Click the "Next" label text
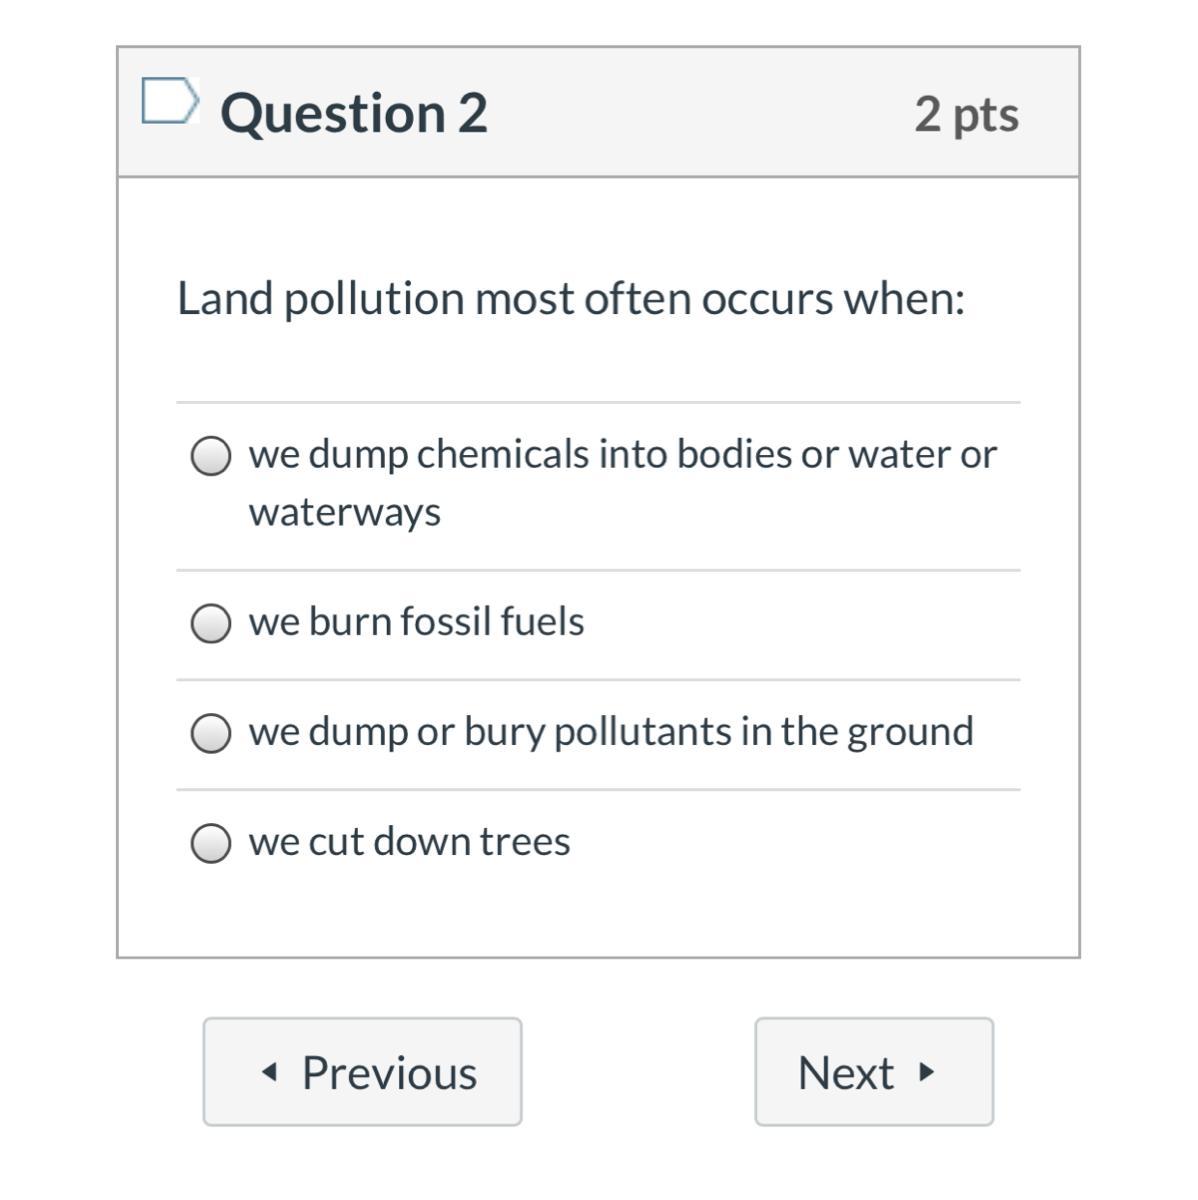The image size is (1198, 1200). 845,1072
